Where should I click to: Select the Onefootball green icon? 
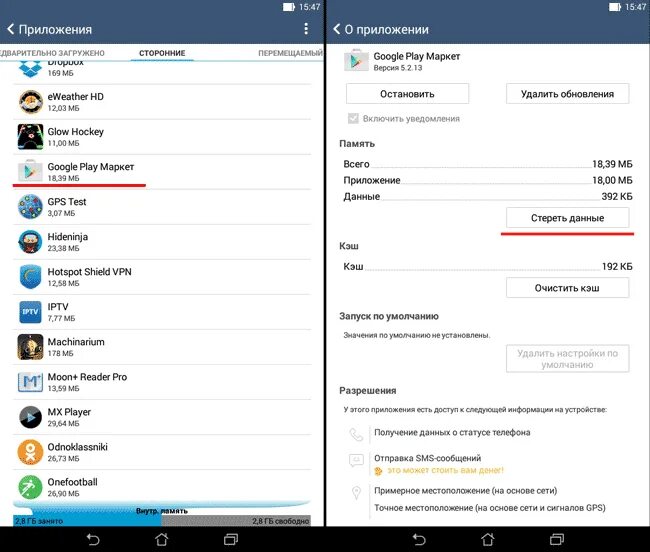pos(30,487)
